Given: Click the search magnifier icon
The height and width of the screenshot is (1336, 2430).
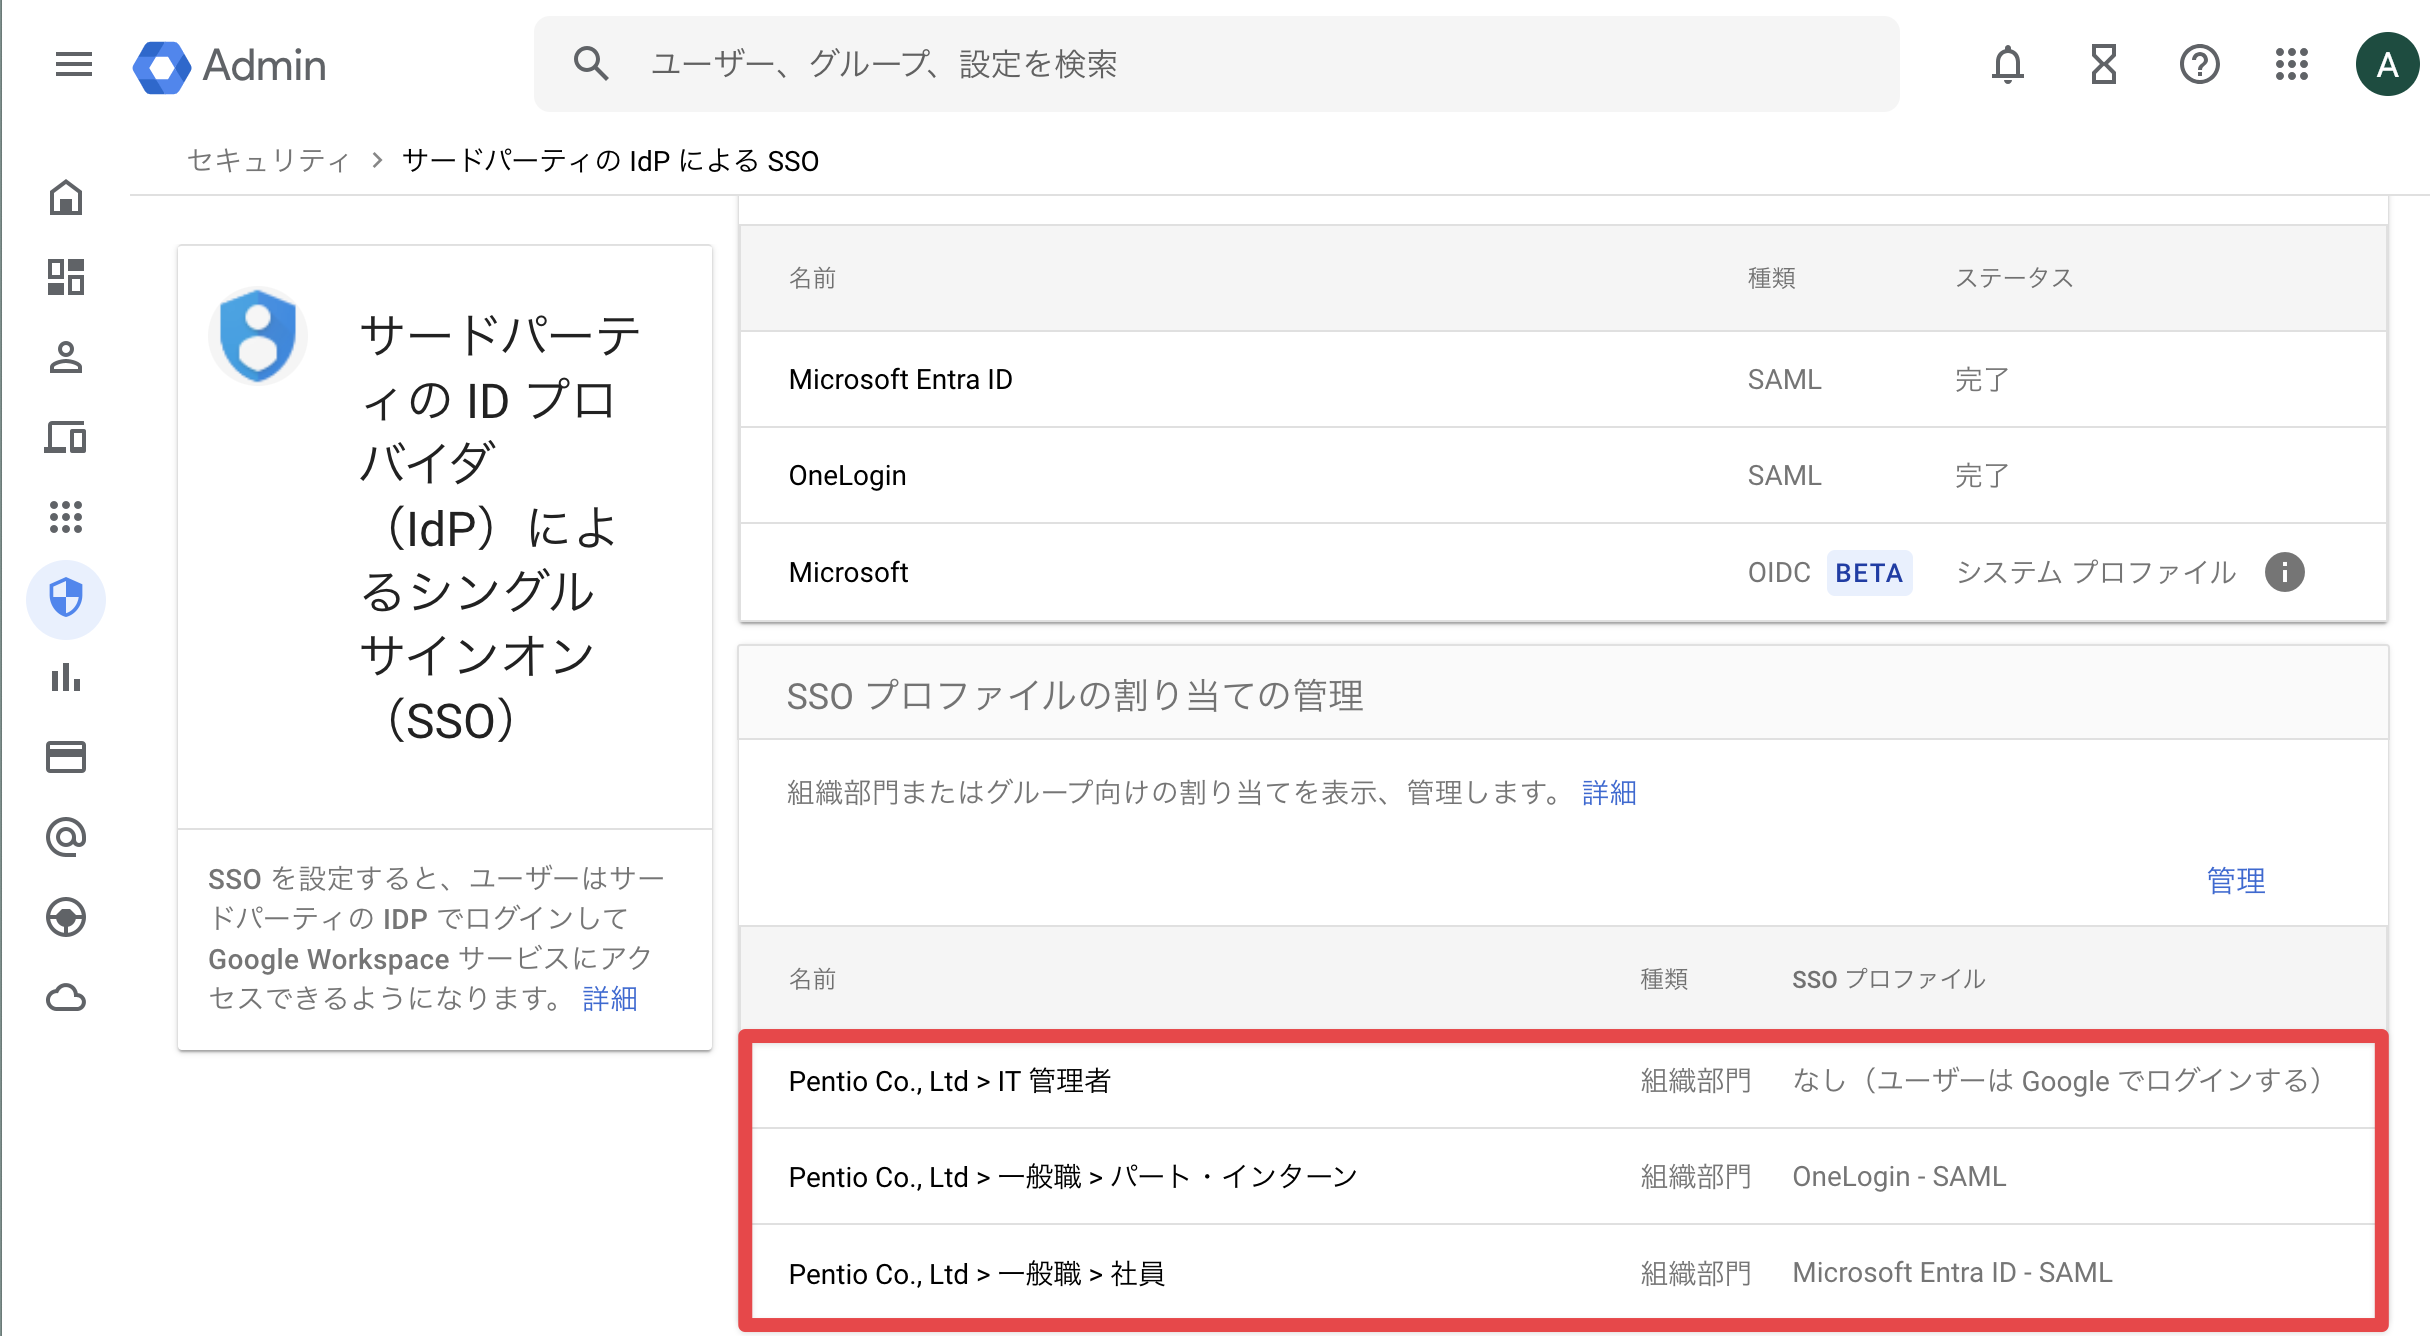Looking at the screenshot, I should tap(591, 64).
